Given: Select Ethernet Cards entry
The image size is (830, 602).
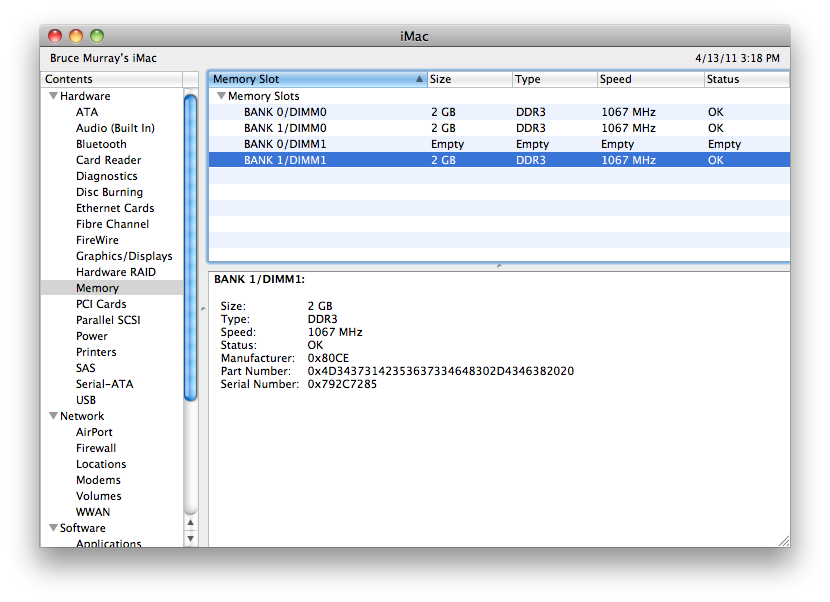Looking at the screenshot, I should (x=115, y=208).
